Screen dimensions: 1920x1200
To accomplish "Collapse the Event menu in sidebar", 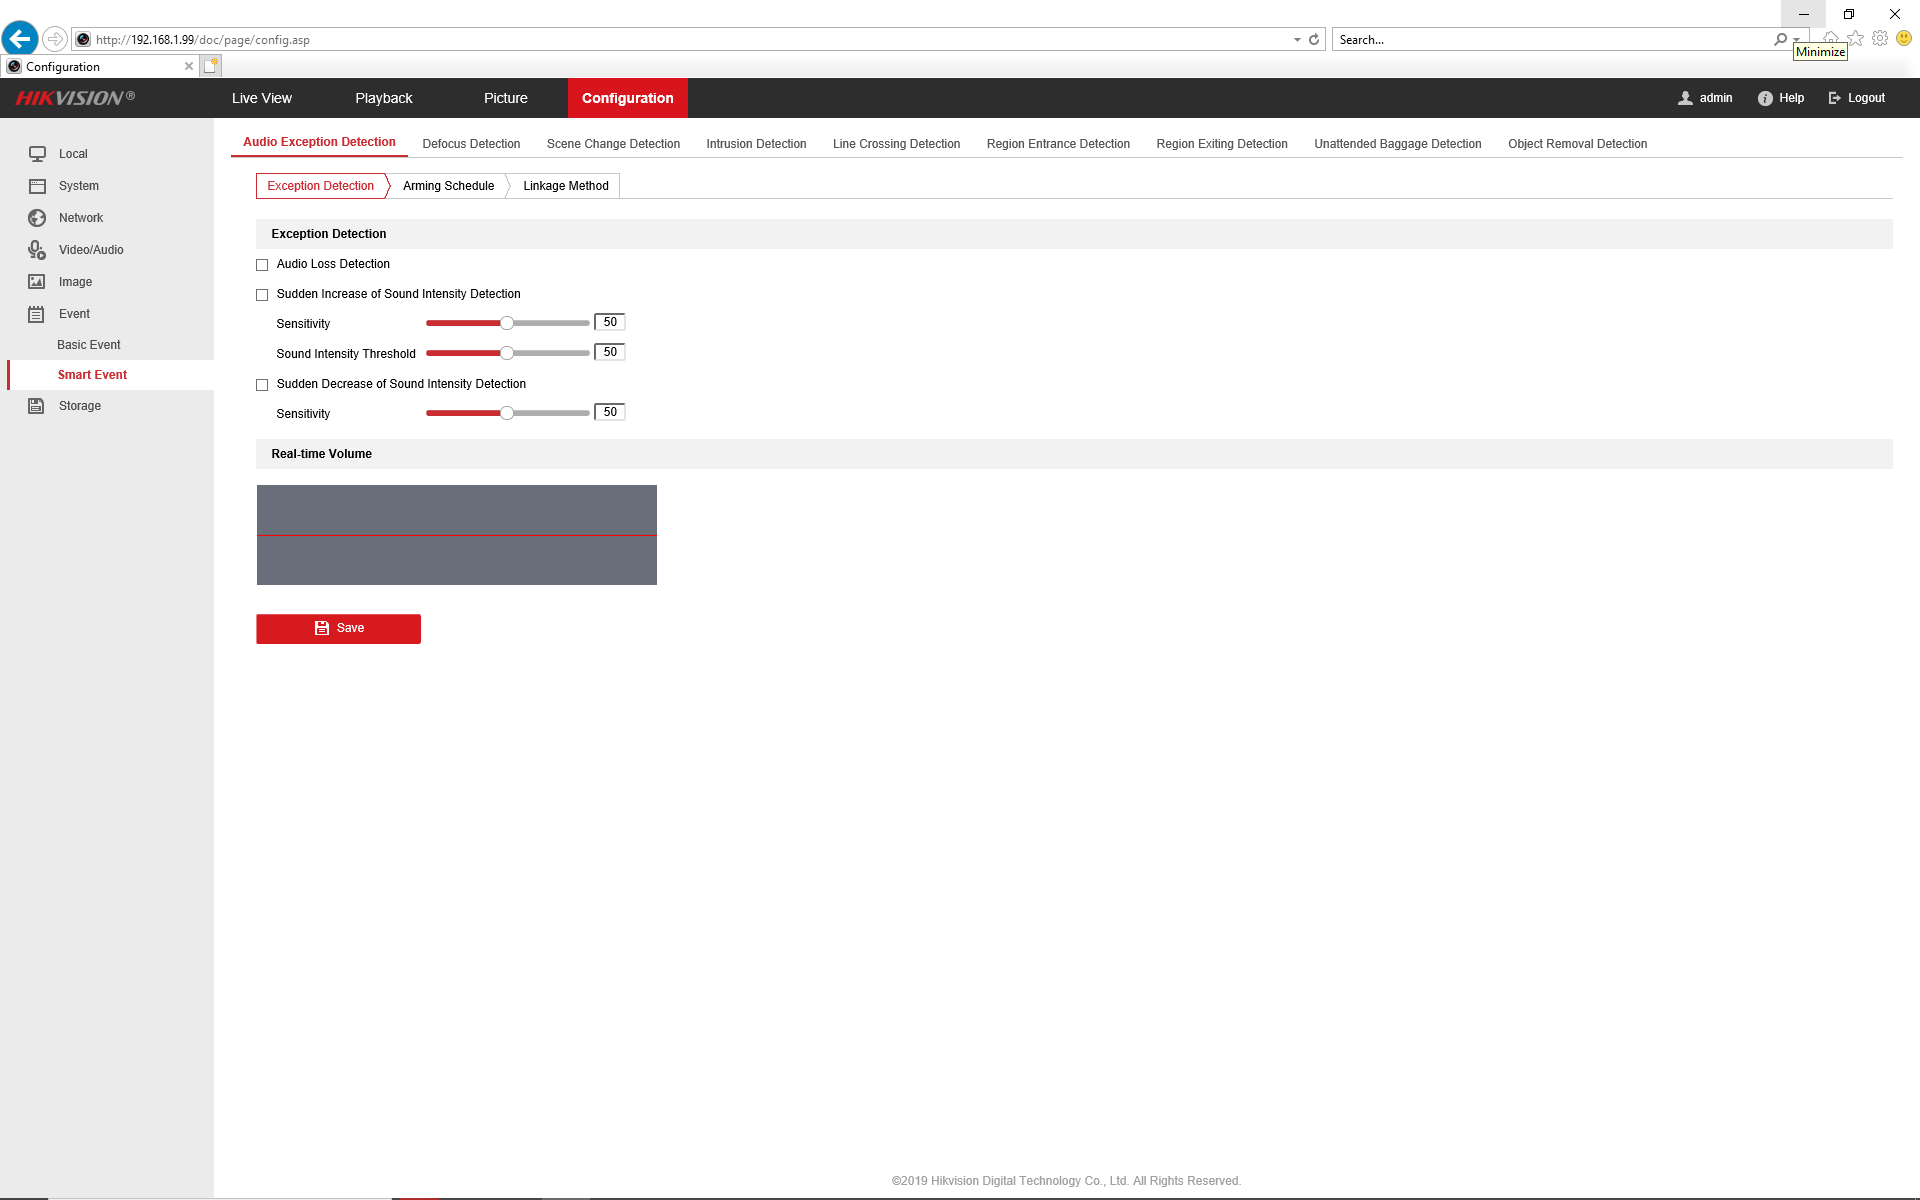I will [74, 314].
